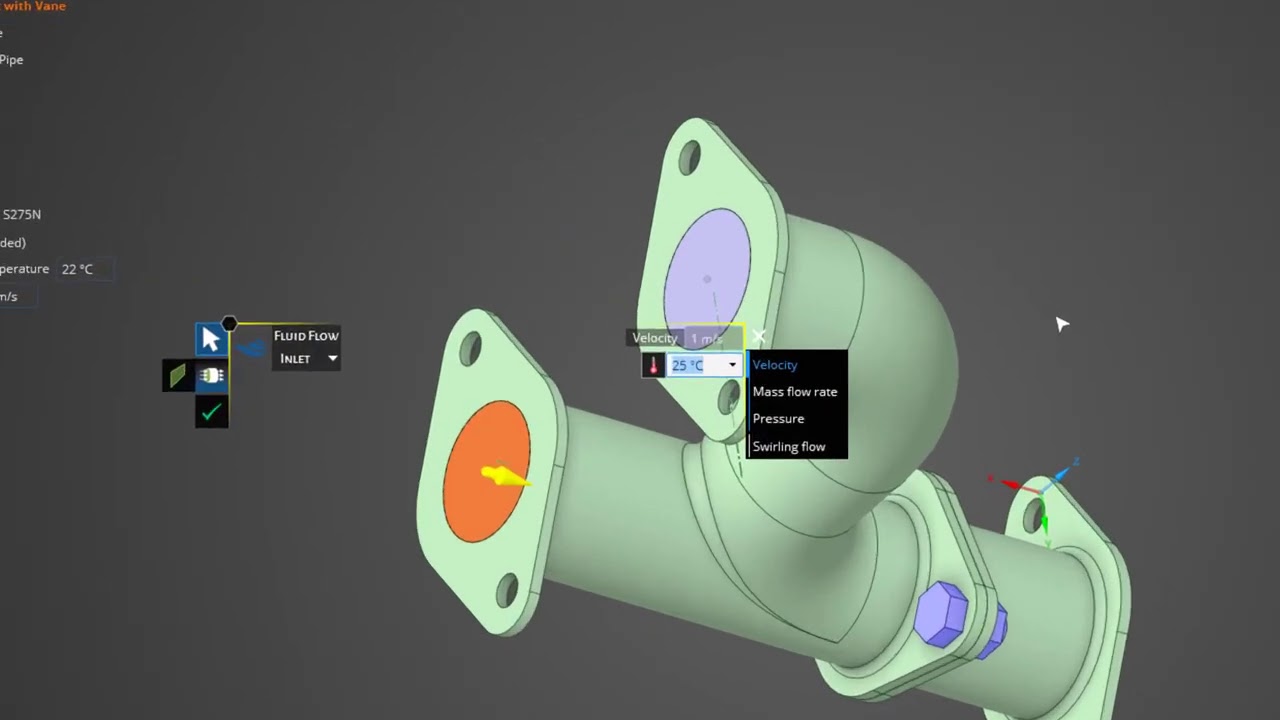Click the blue hand guide icon
Viewport: 1280px width, 720px height.
pos(251,347)
